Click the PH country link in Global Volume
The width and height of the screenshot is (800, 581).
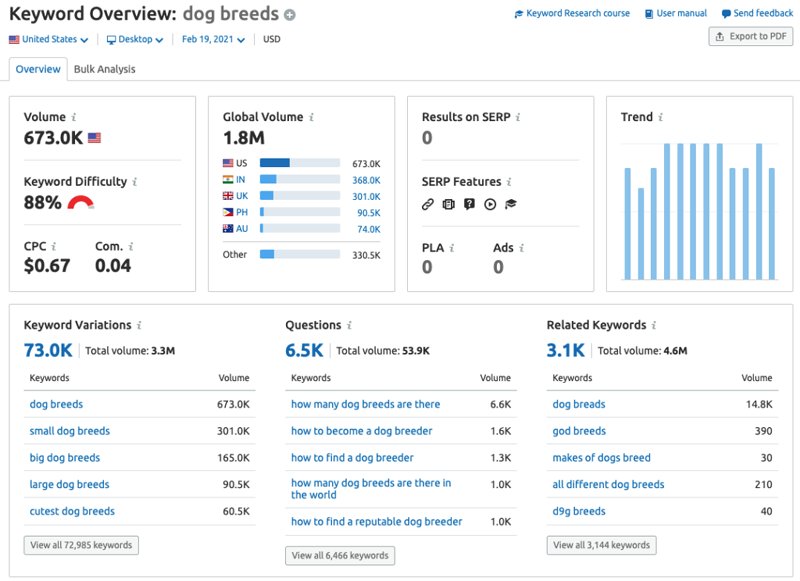pos(241,212)
